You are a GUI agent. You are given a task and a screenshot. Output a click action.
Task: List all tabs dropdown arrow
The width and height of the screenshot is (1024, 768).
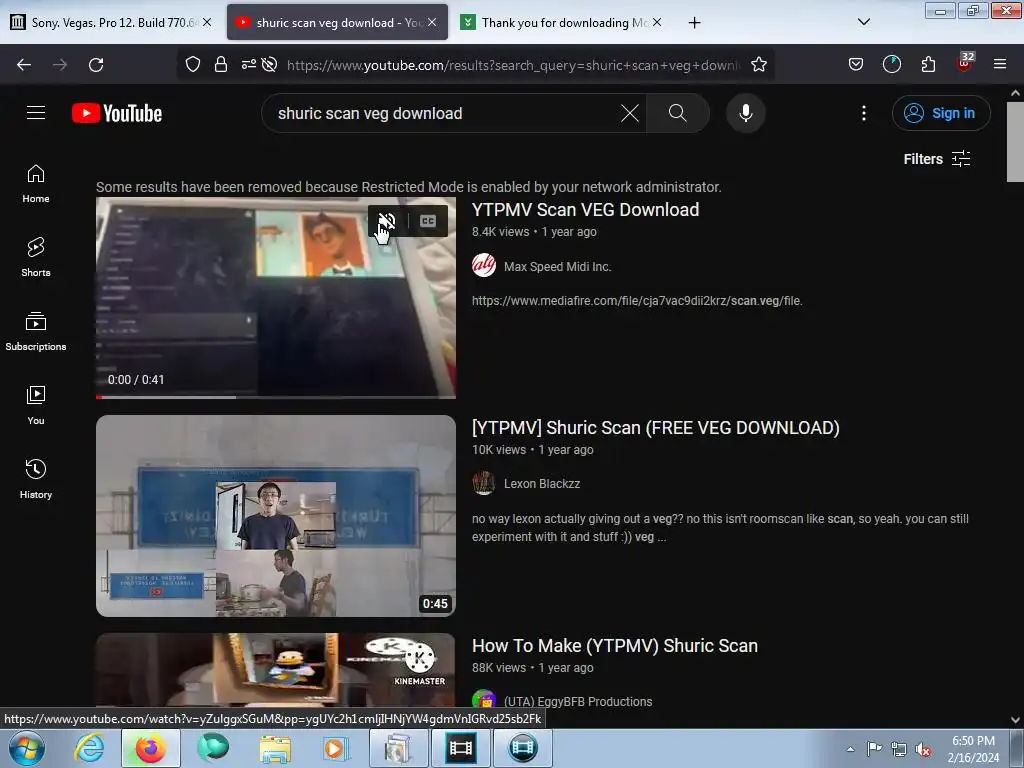863,22
